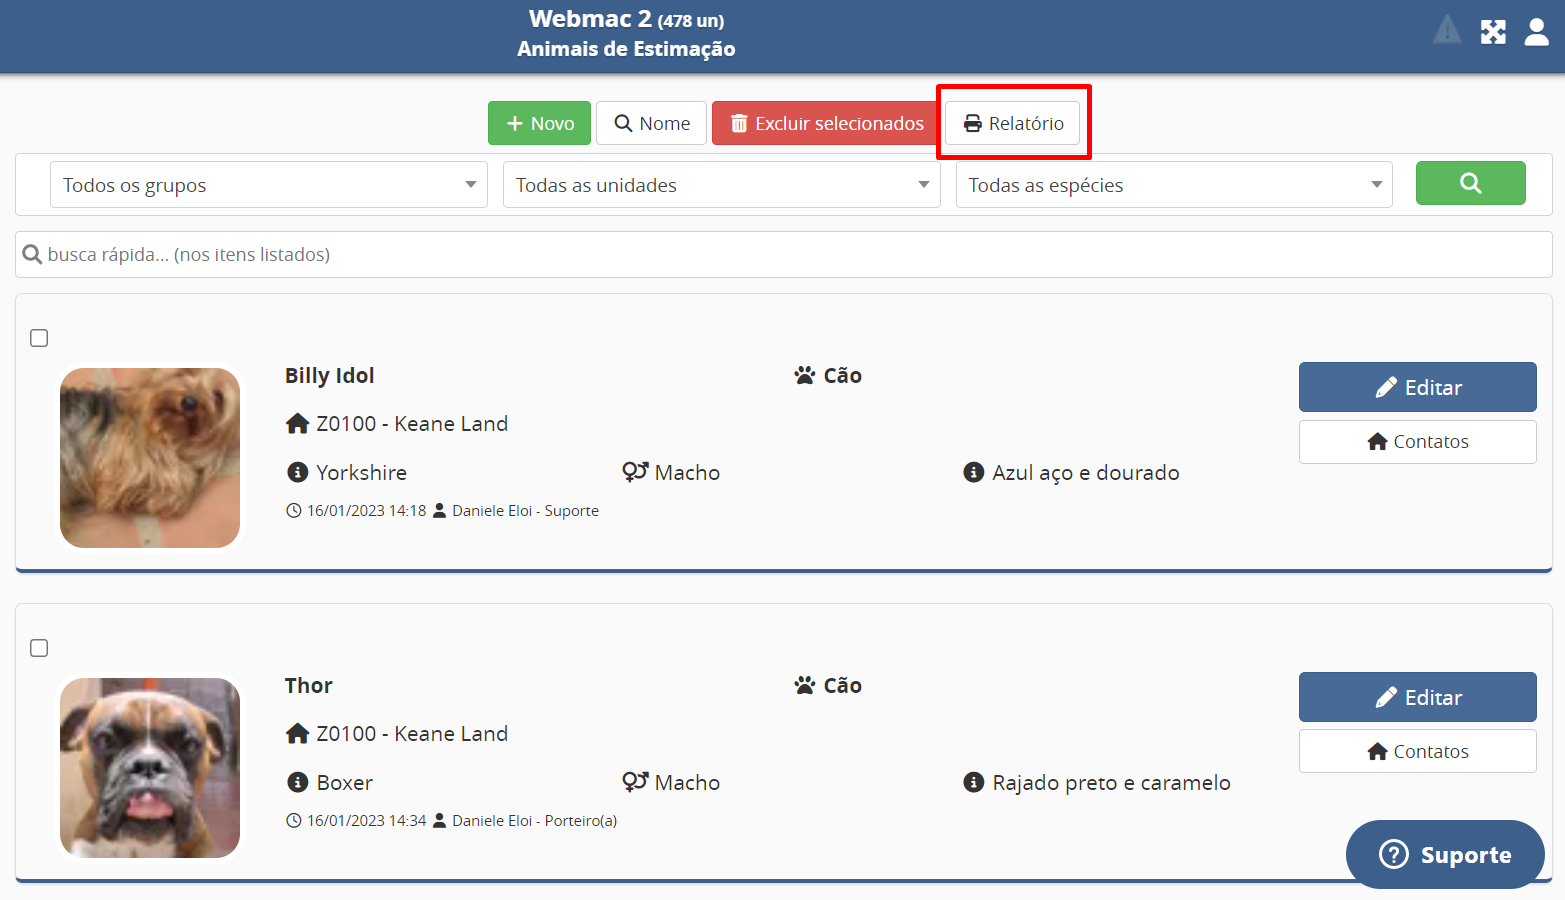Image resolution: width=1565 pixels, height=900 pixels.
Task: Expand the Todos os grupos dropdown
Action: point(268,185)
